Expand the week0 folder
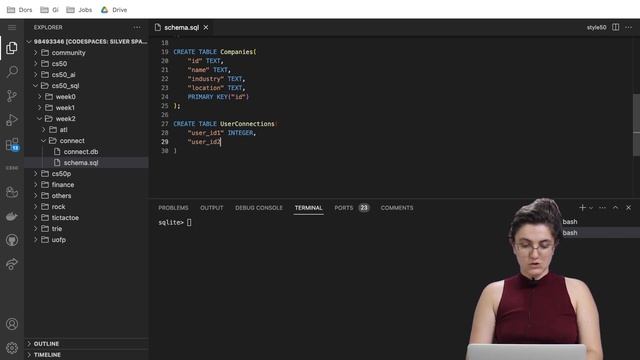 coord(87,97)
